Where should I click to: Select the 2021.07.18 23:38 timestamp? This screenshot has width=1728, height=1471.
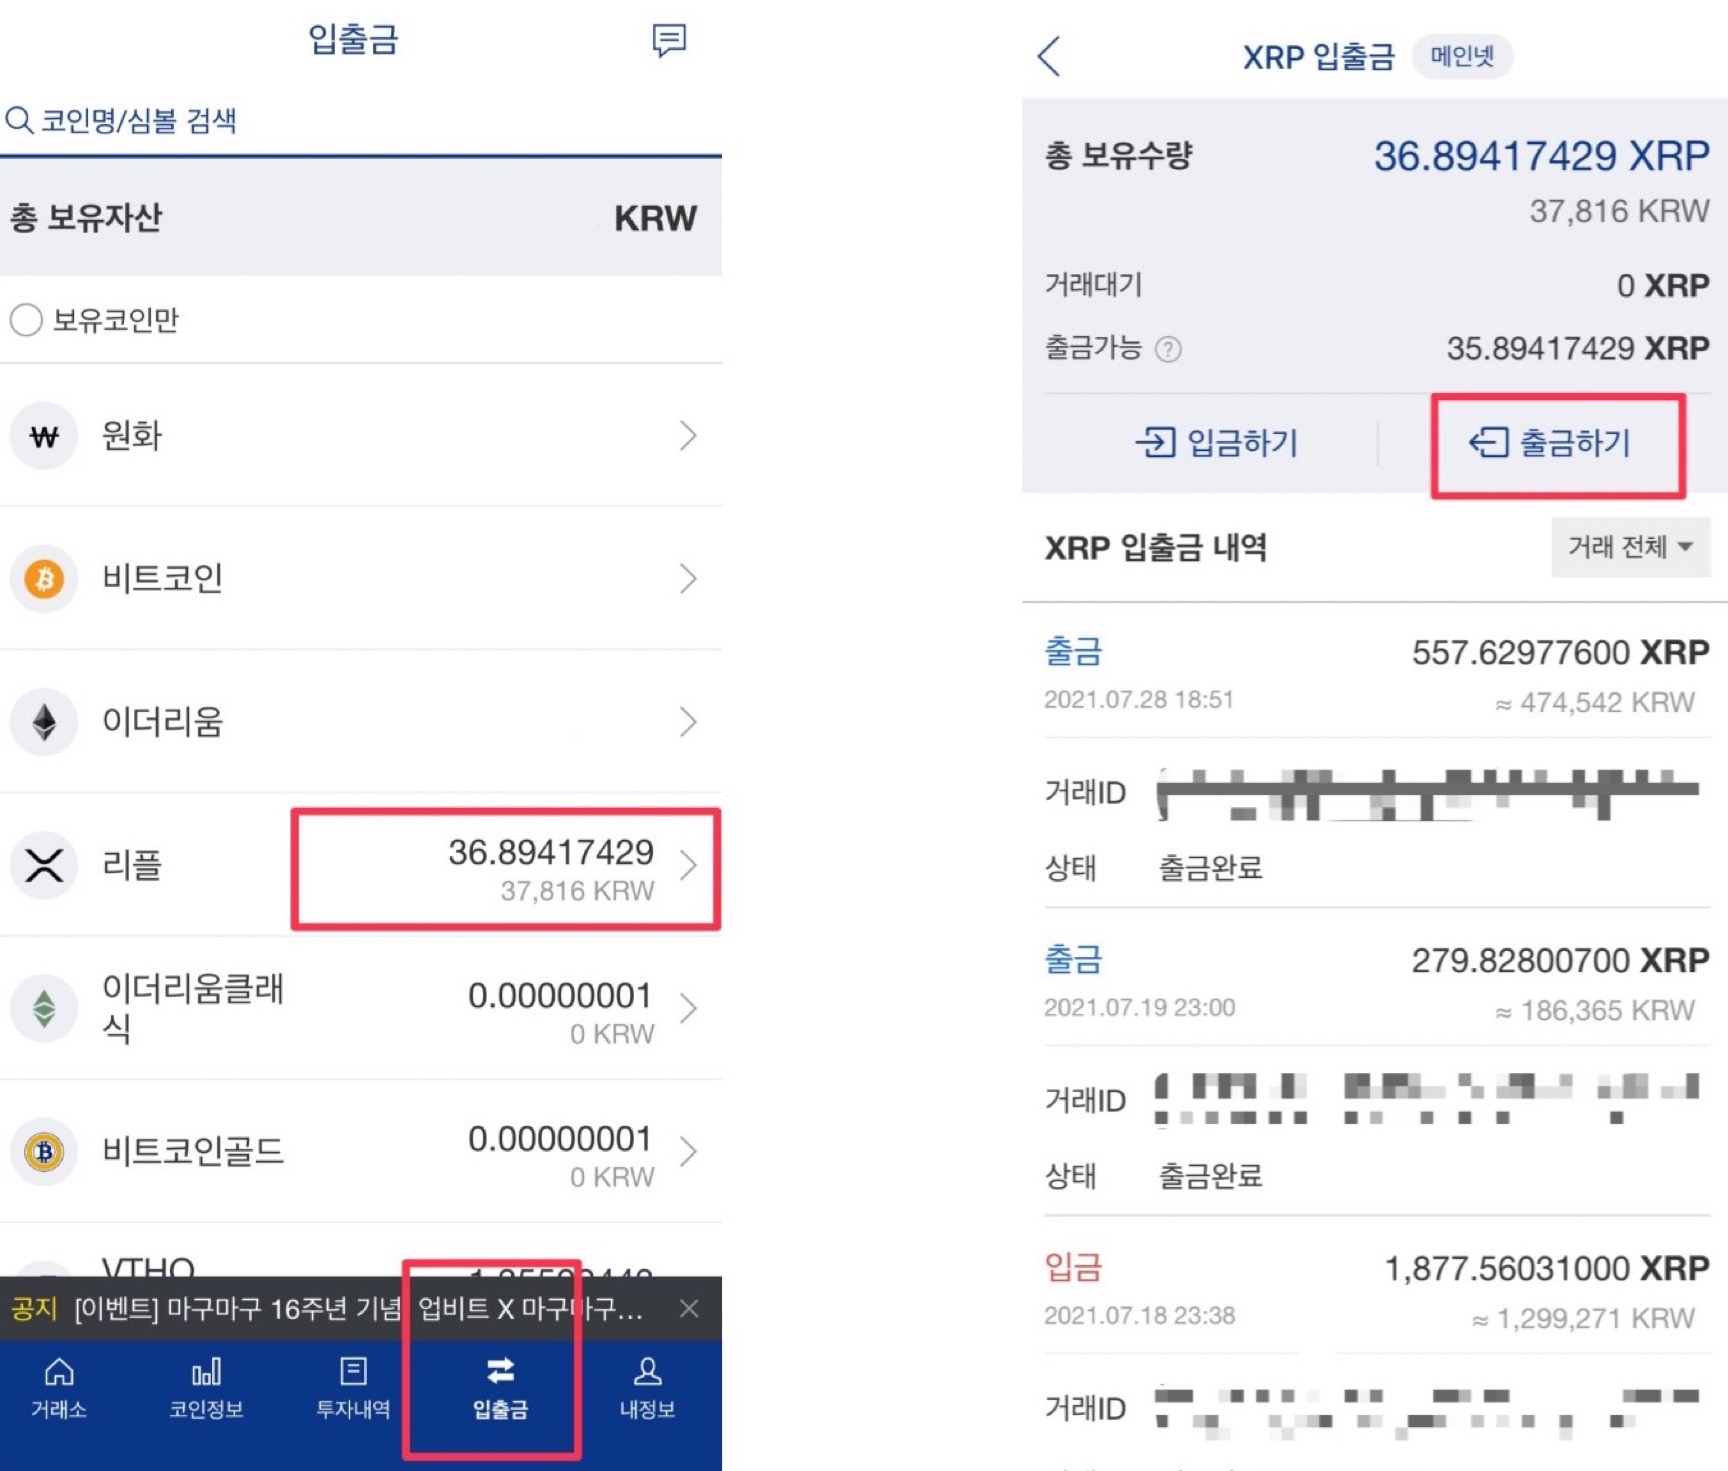click(1140, 1316)
